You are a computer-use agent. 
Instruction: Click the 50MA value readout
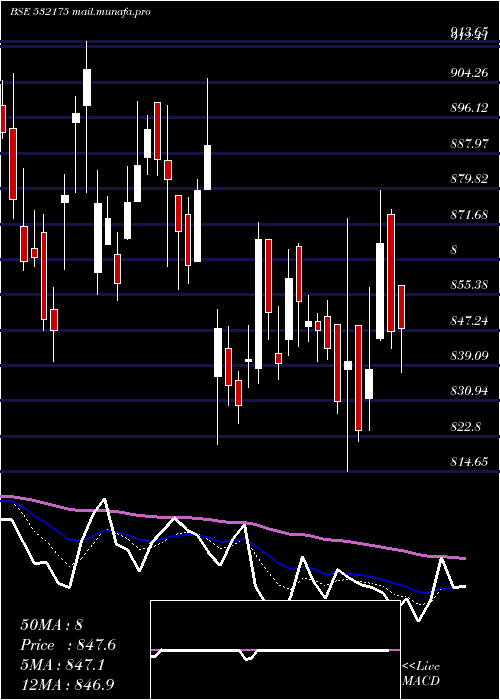click(x=51, y=625)
